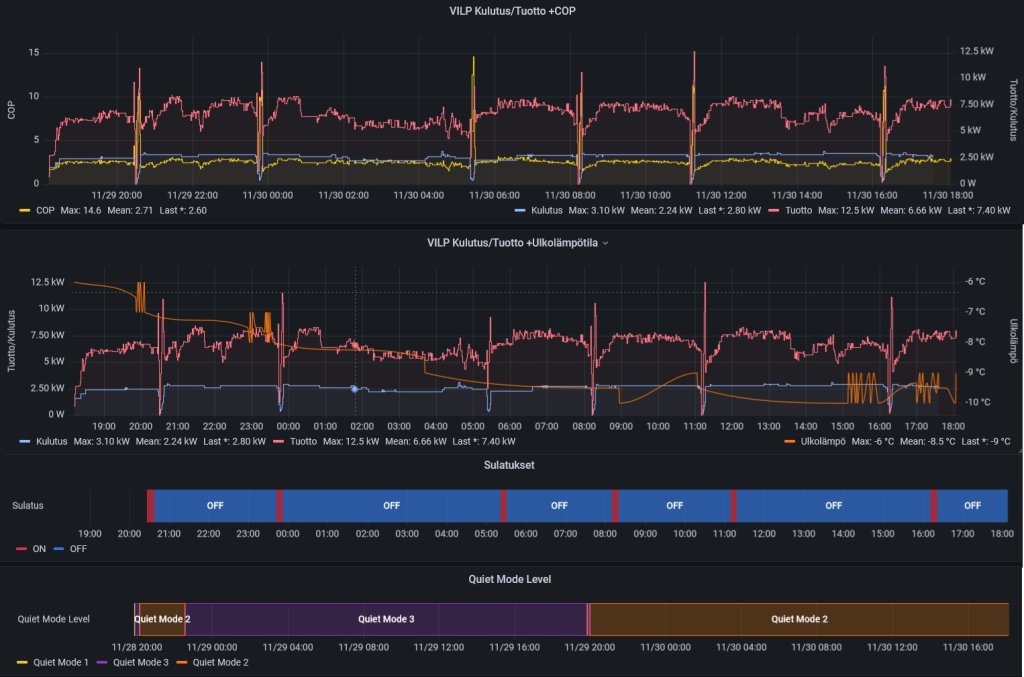Viewport: 1024px width, 677px height.
Task: Click the yellow Quiet Mode 1 legend marker
Action: (22, 662)
